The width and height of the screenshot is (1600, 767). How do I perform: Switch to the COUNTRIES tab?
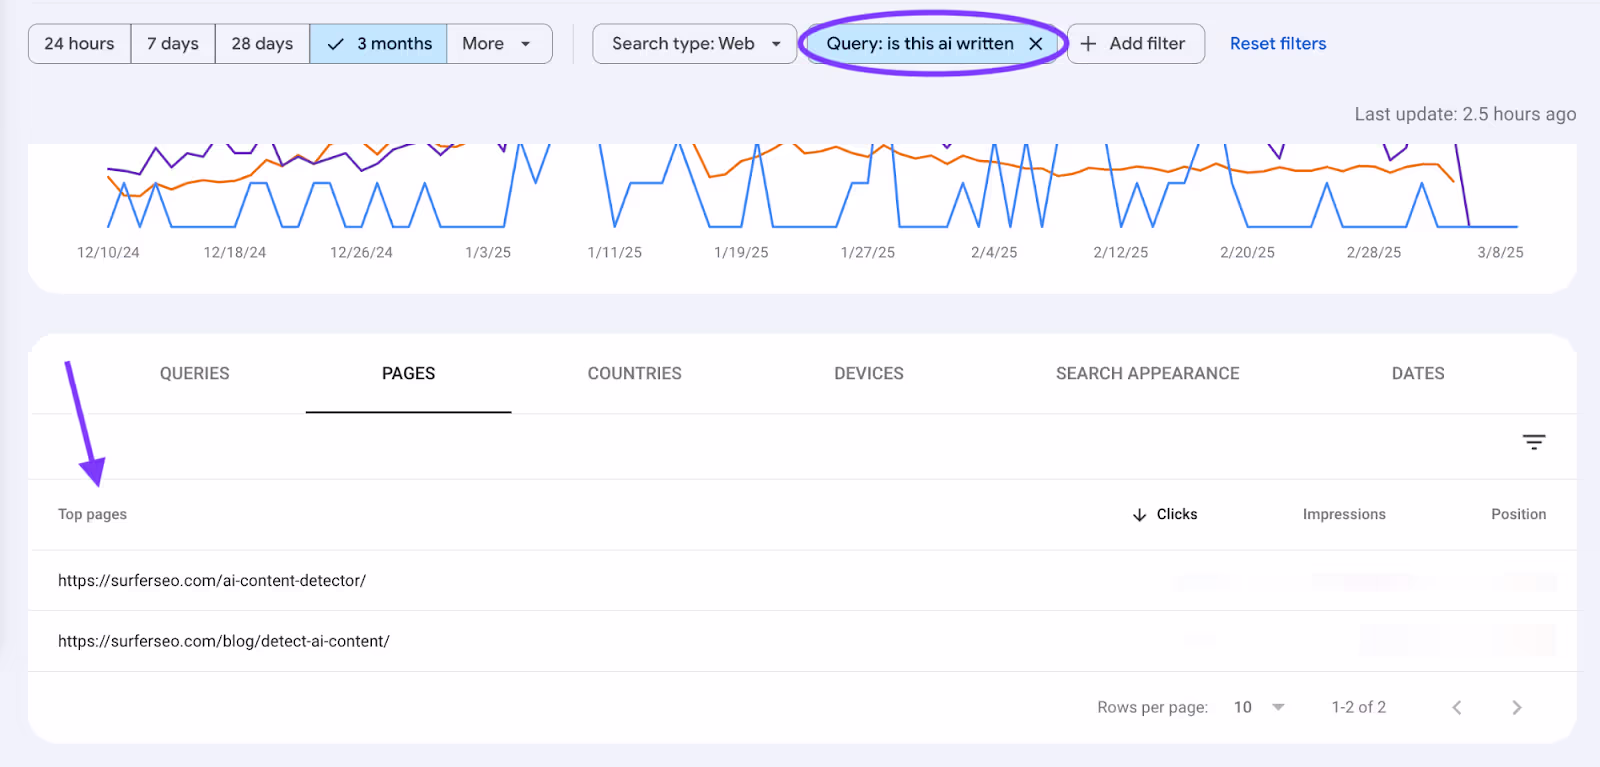pyautogui.click(x=635, y=373)
